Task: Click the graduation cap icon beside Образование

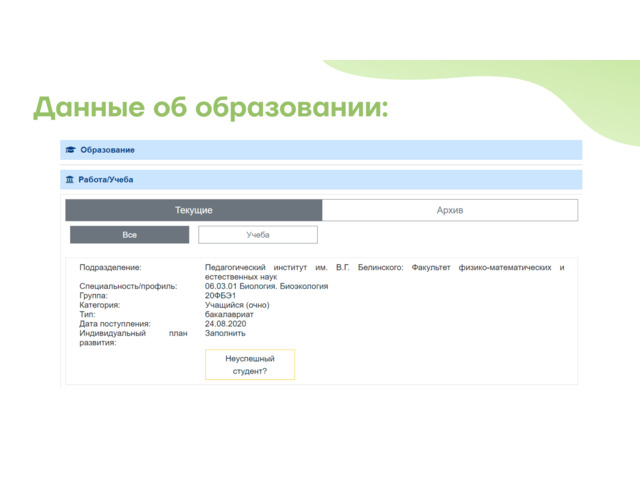Action: pos(70,150)
